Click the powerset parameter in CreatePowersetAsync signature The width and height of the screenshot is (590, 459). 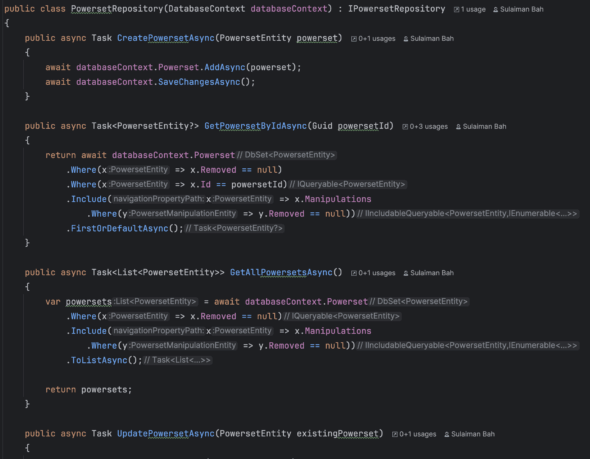[317, 38]
